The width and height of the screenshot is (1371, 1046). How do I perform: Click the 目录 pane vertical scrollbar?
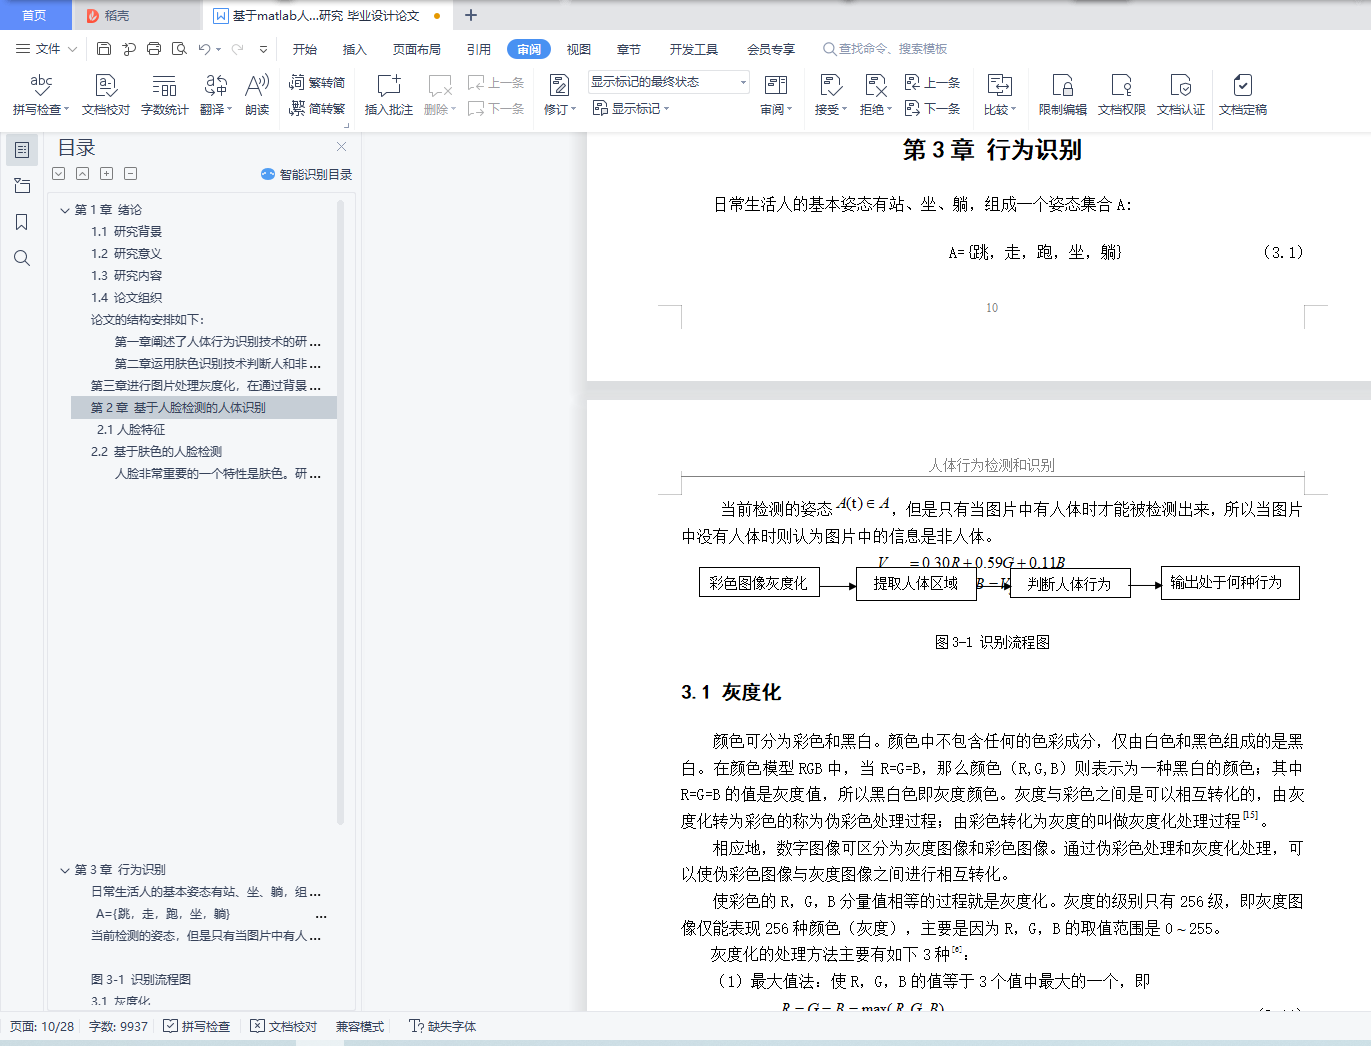tap(341, 512)
